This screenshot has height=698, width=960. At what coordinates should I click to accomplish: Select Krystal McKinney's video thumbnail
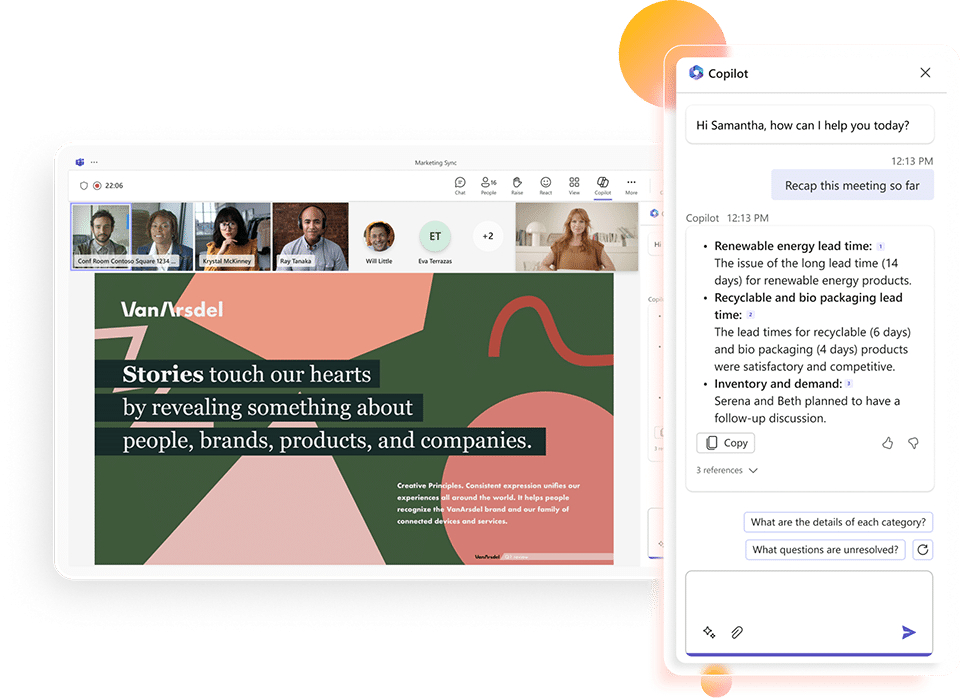(234, 236)
